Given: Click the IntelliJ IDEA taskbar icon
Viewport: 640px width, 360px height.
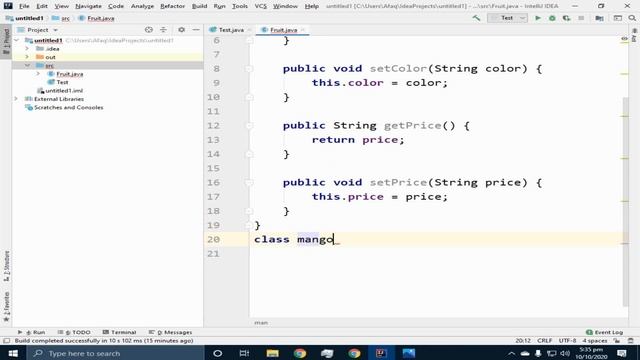Looking at the screenshot, I should pos(381,353).
